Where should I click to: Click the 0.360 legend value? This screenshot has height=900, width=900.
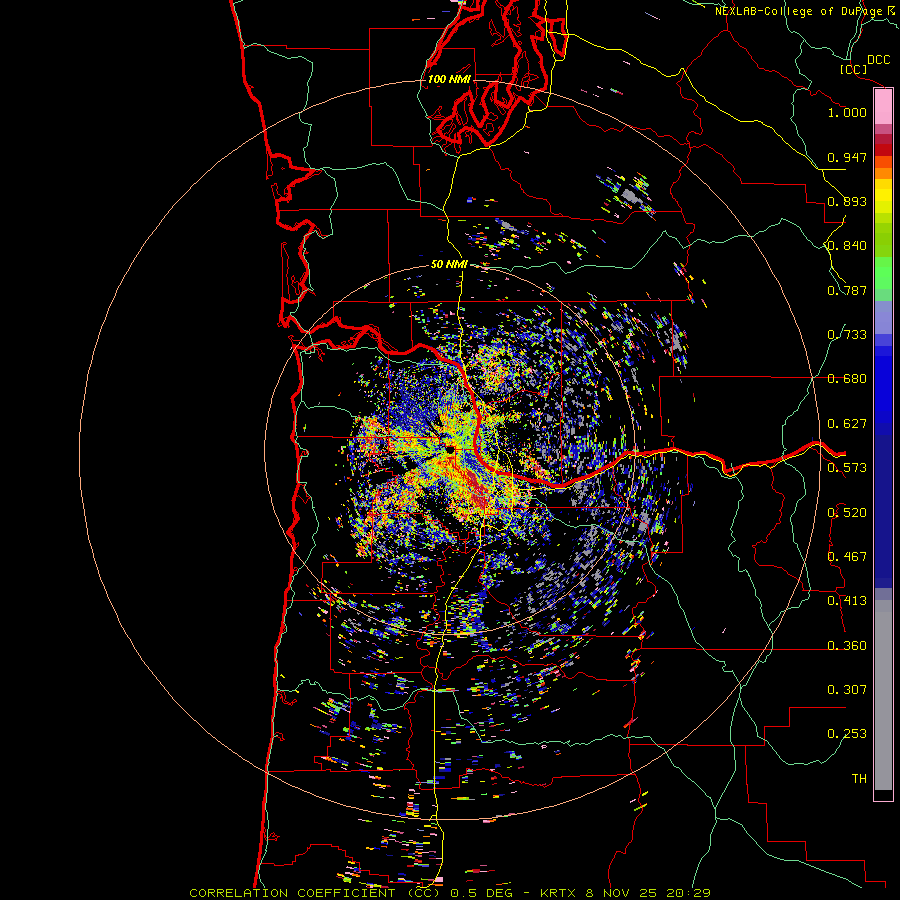click(x=847, y=646)
